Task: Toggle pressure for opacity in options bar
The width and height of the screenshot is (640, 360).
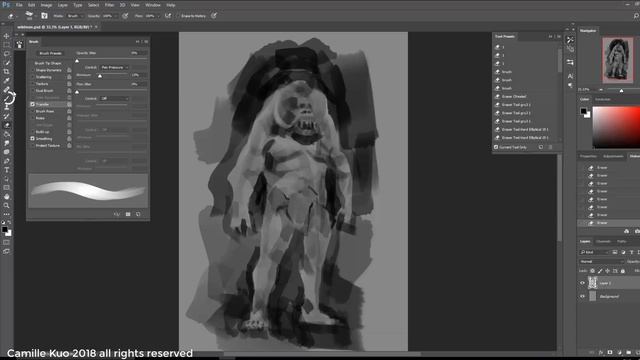Action: [x=125, y=16]
